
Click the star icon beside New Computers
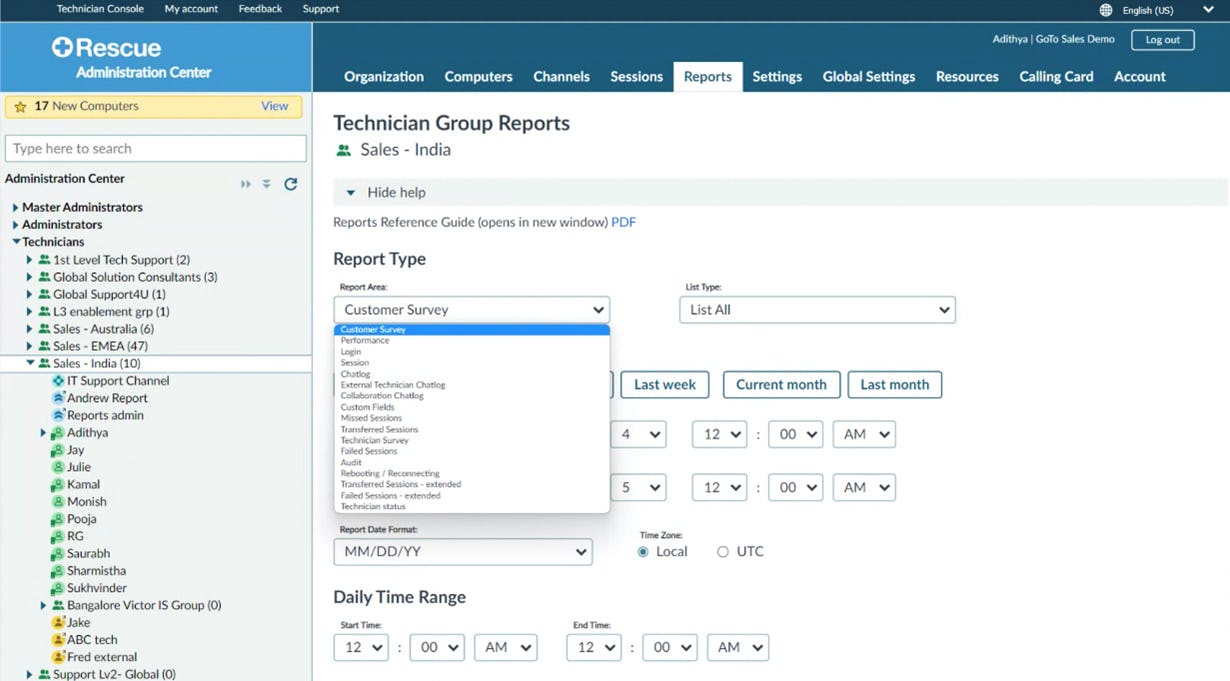[x=20, y=107]
